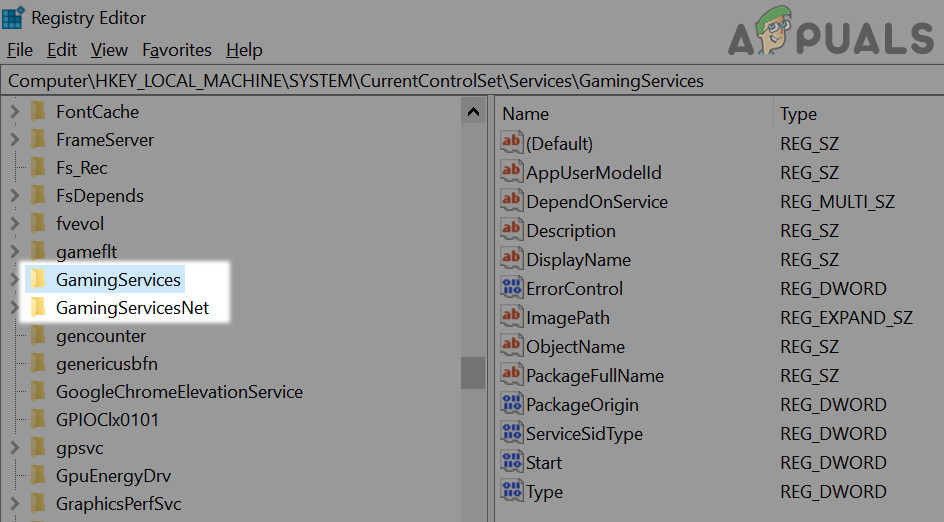Click the ImagePath string value icon
This screenshot has width=944, height=522.
(x=511, y=317)
